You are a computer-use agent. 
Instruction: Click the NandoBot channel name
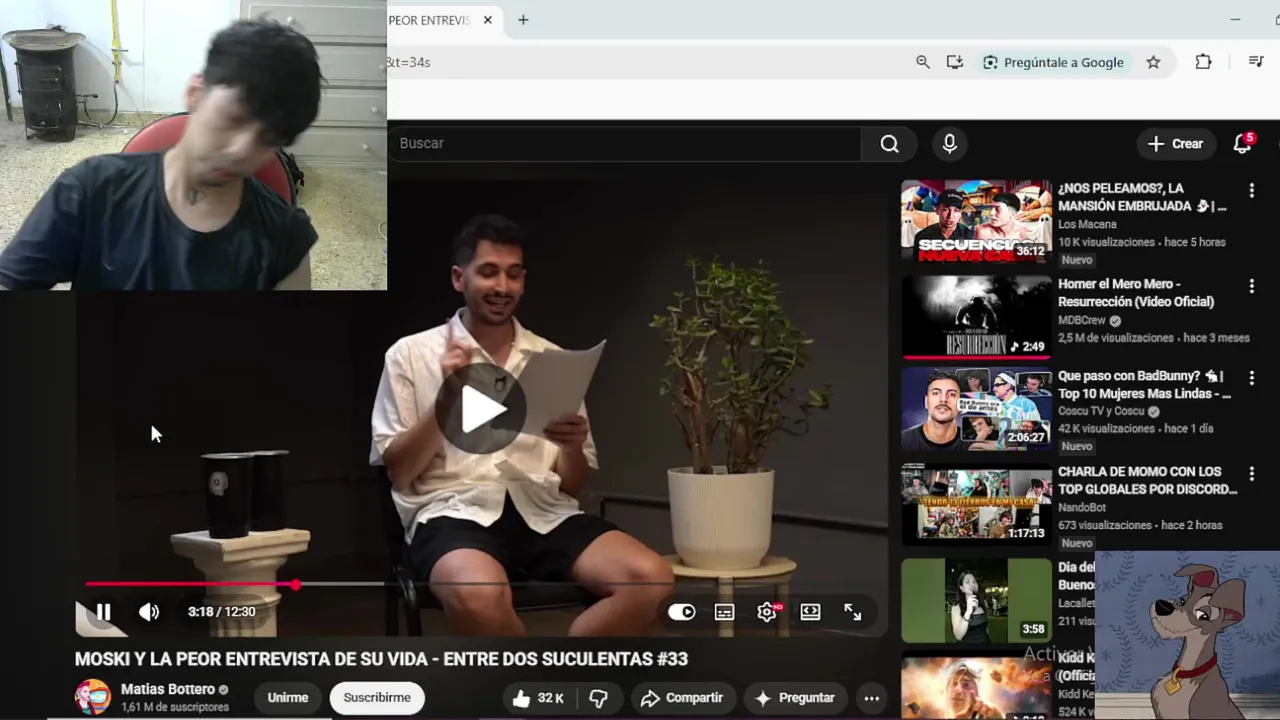(x=1084, y=507)
